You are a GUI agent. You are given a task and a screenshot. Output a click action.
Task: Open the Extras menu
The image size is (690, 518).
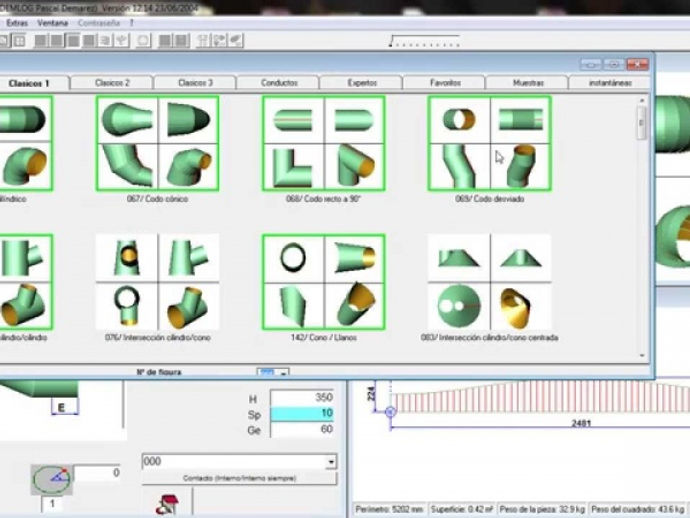click(x=17, y=23)
